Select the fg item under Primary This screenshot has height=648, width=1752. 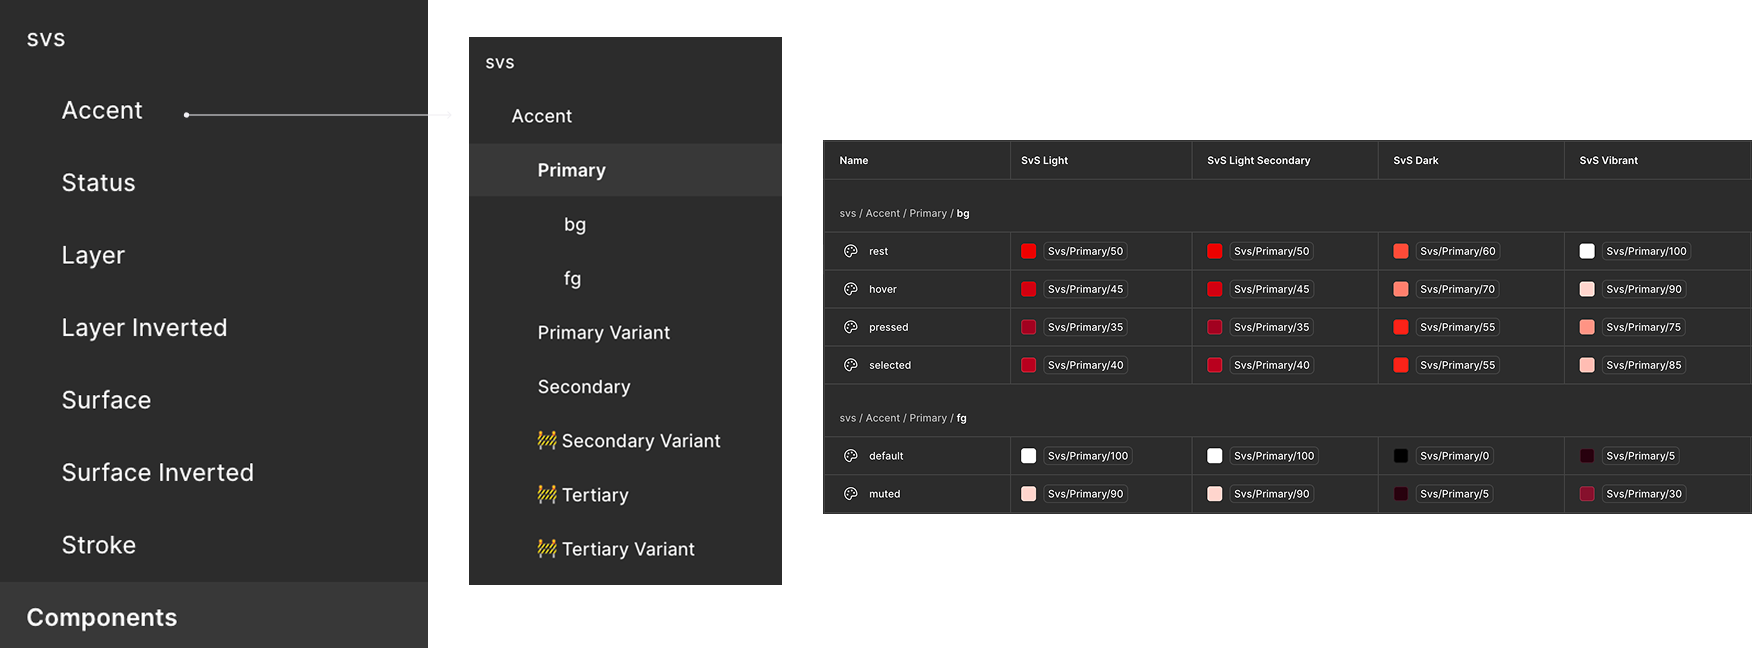coord(572,279)
